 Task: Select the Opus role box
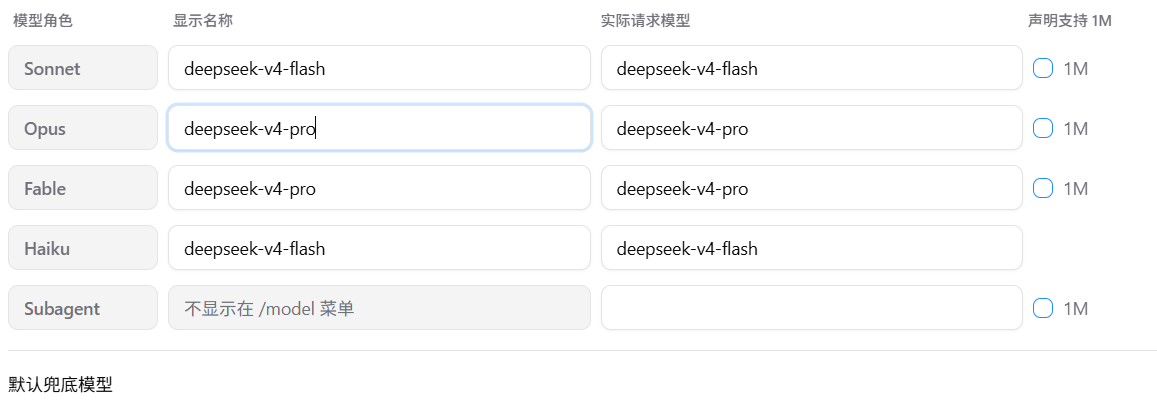(83, 128)
